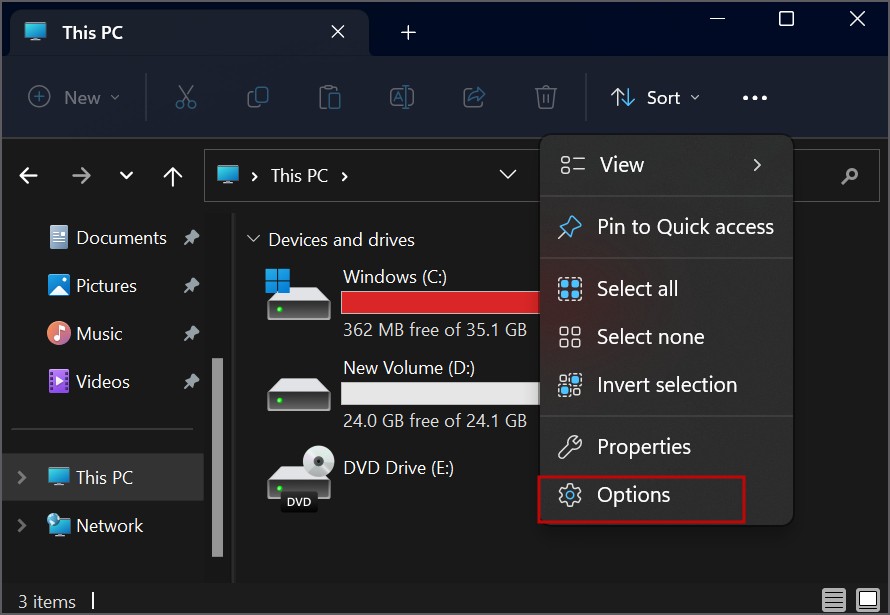Open the See more three-dots menu

click(754, 98)
